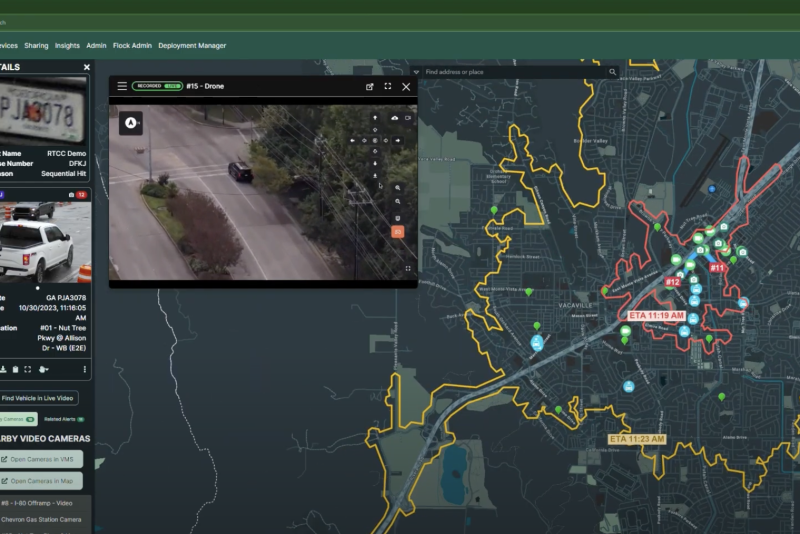800x534 pixels.
Task: Click the large blue vehicle marker west of Vacaville
Action: coord(537,343)
